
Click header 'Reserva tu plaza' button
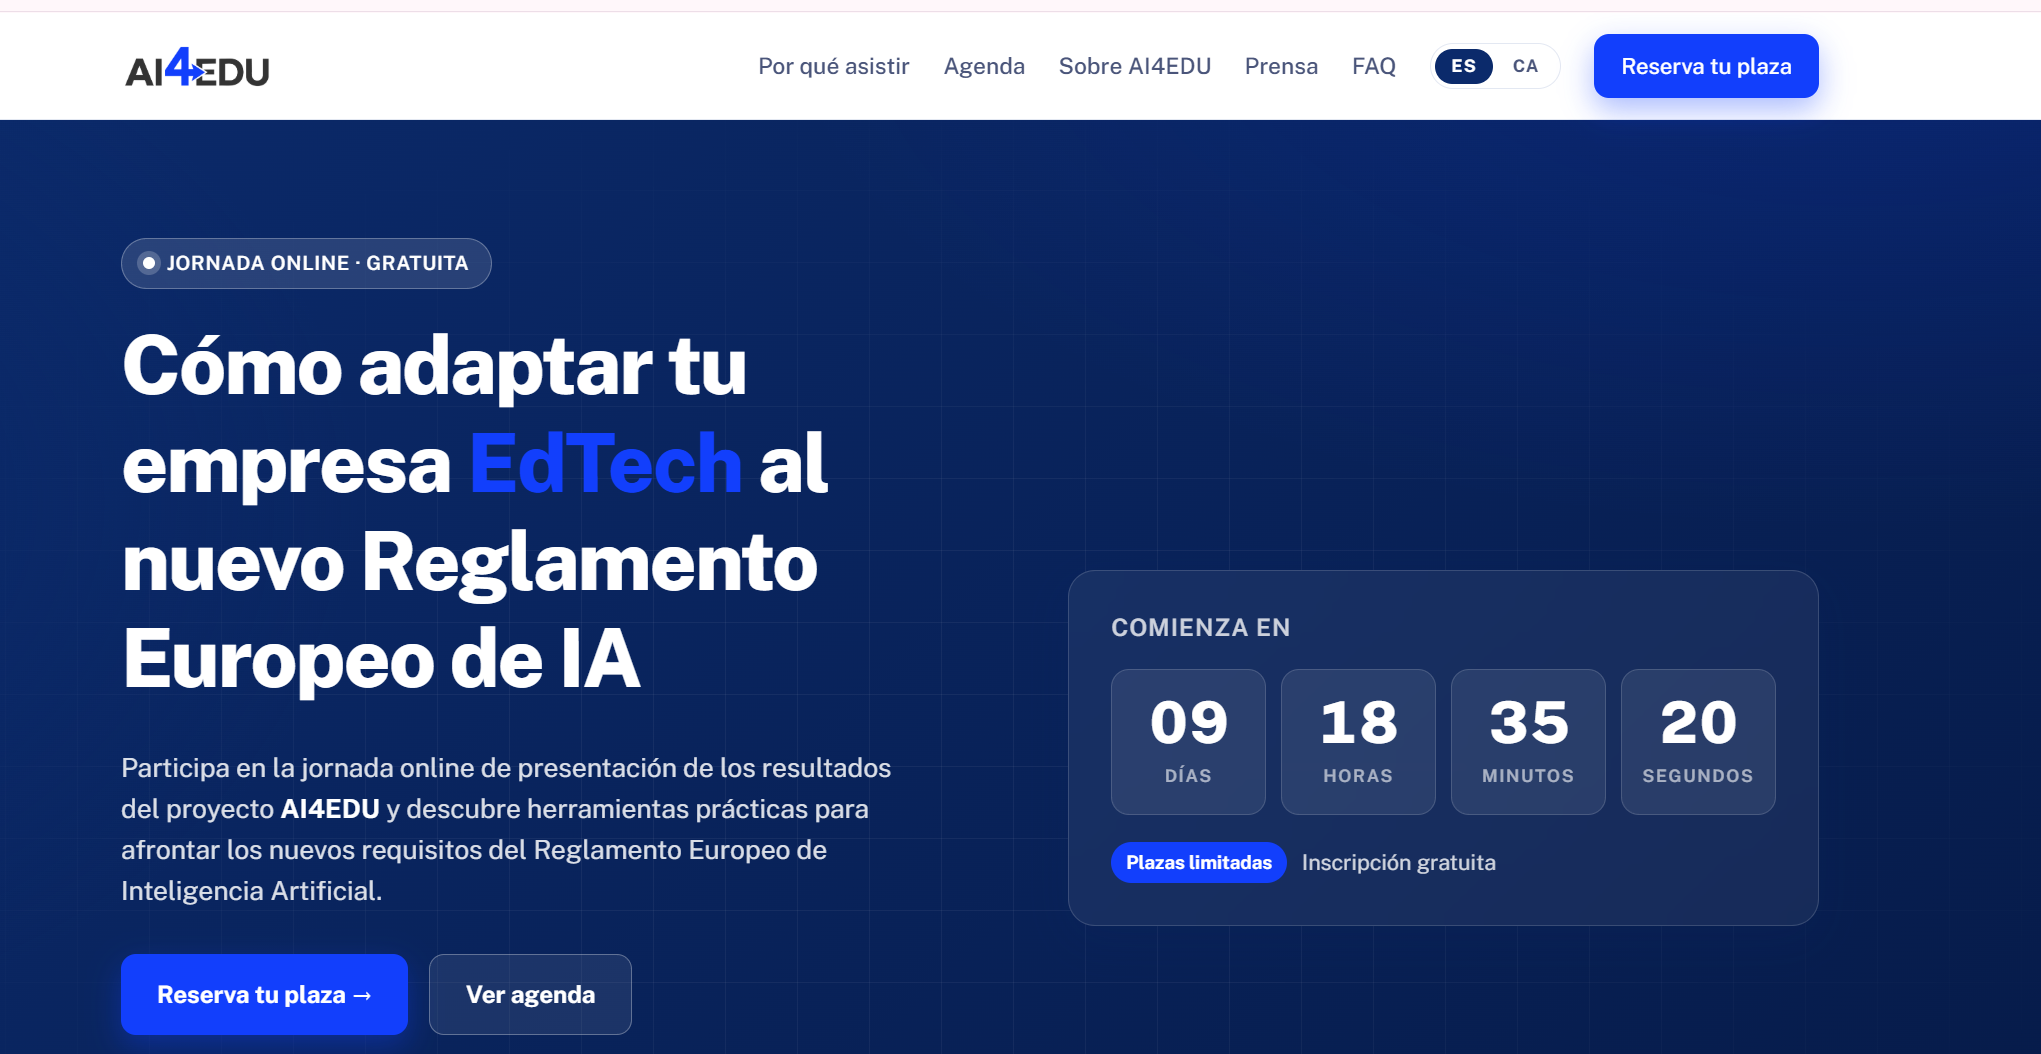pyautogui.click(x=1706, y=66)
